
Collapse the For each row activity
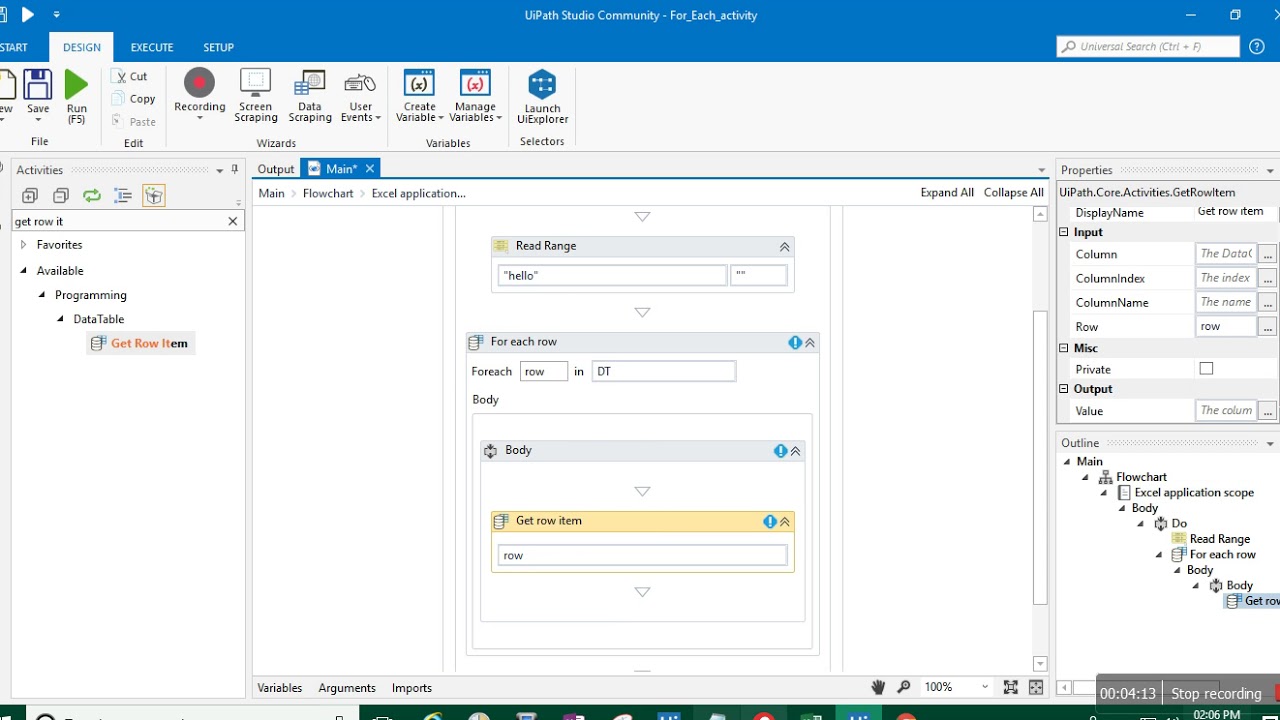(x=810, y=342)
